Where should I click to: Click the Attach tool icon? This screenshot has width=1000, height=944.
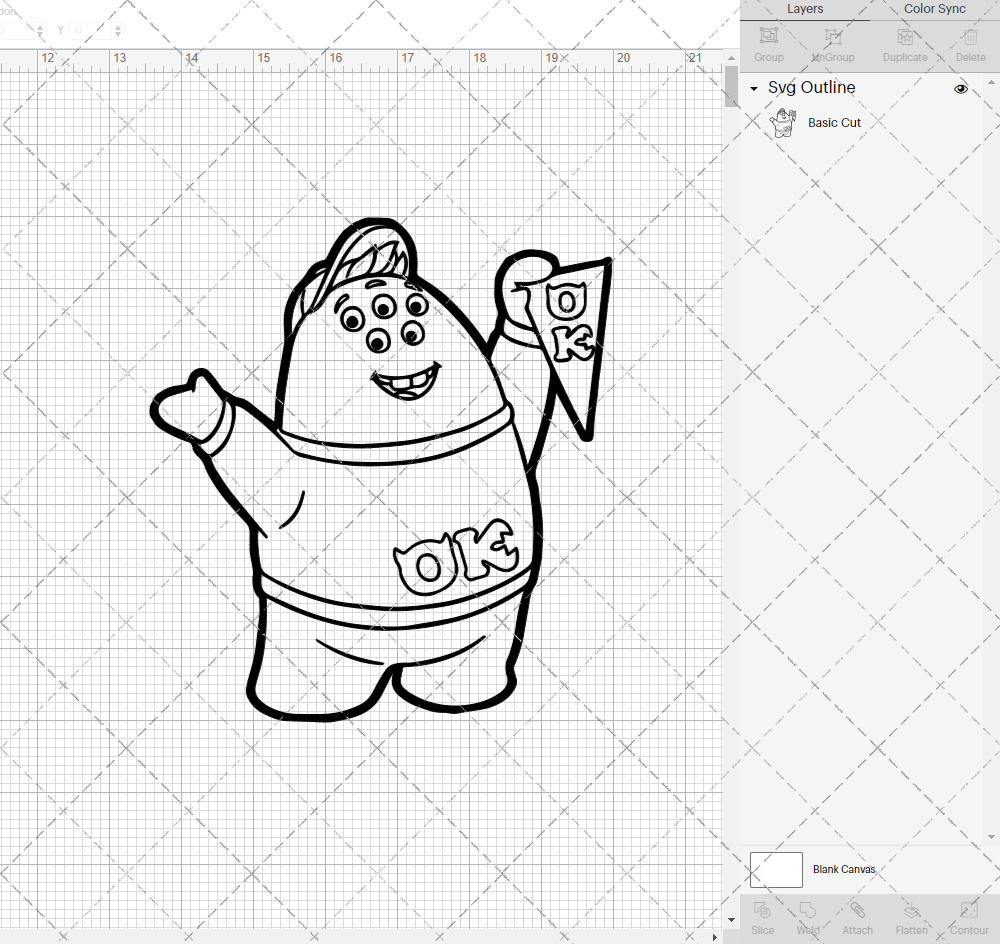857,910
